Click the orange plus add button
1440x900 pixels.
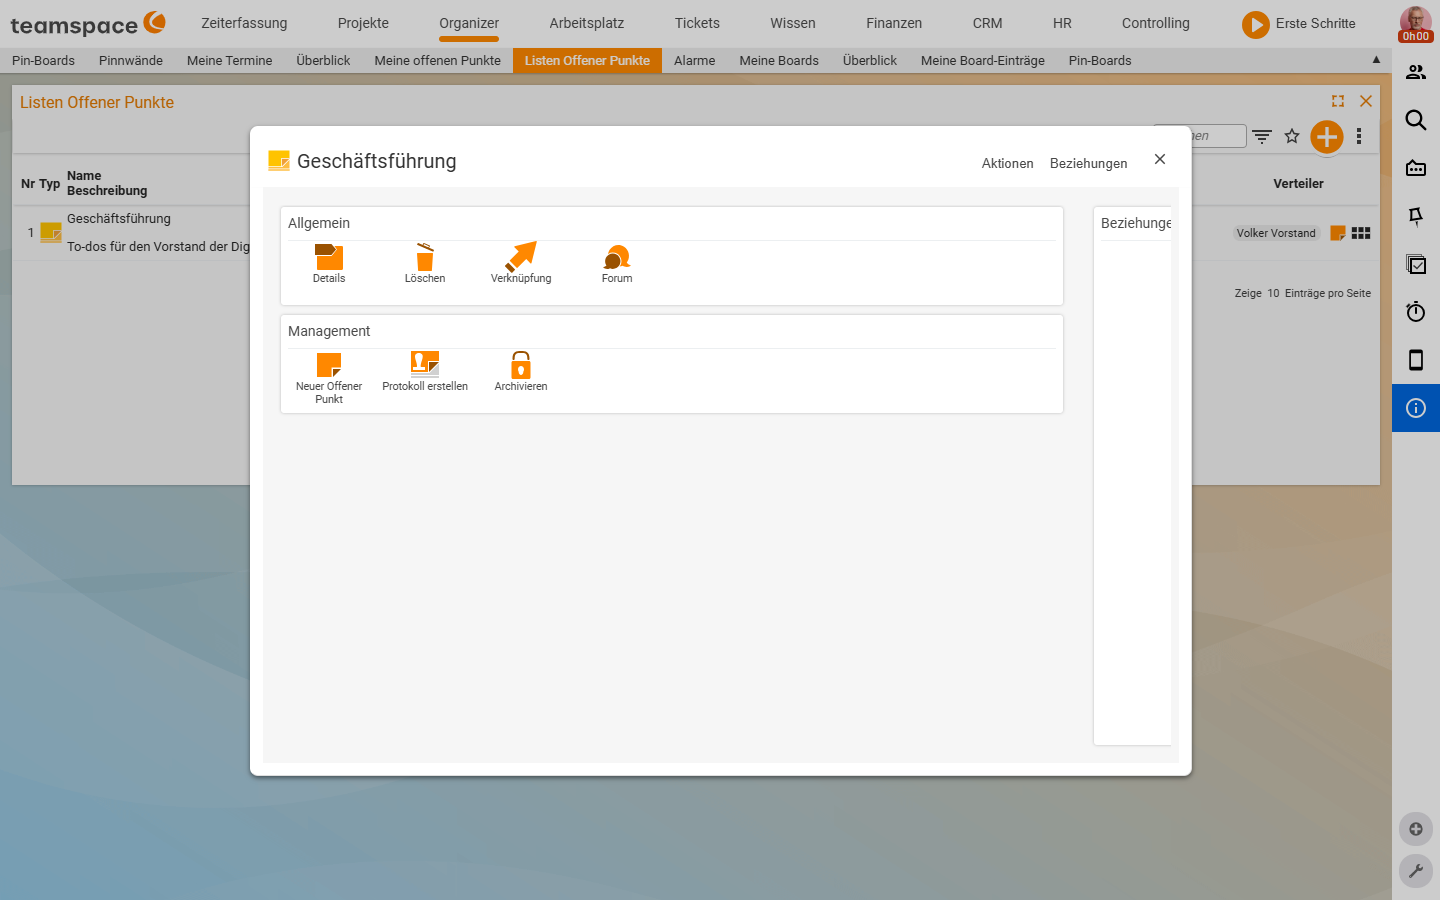tap(1327, 137)
